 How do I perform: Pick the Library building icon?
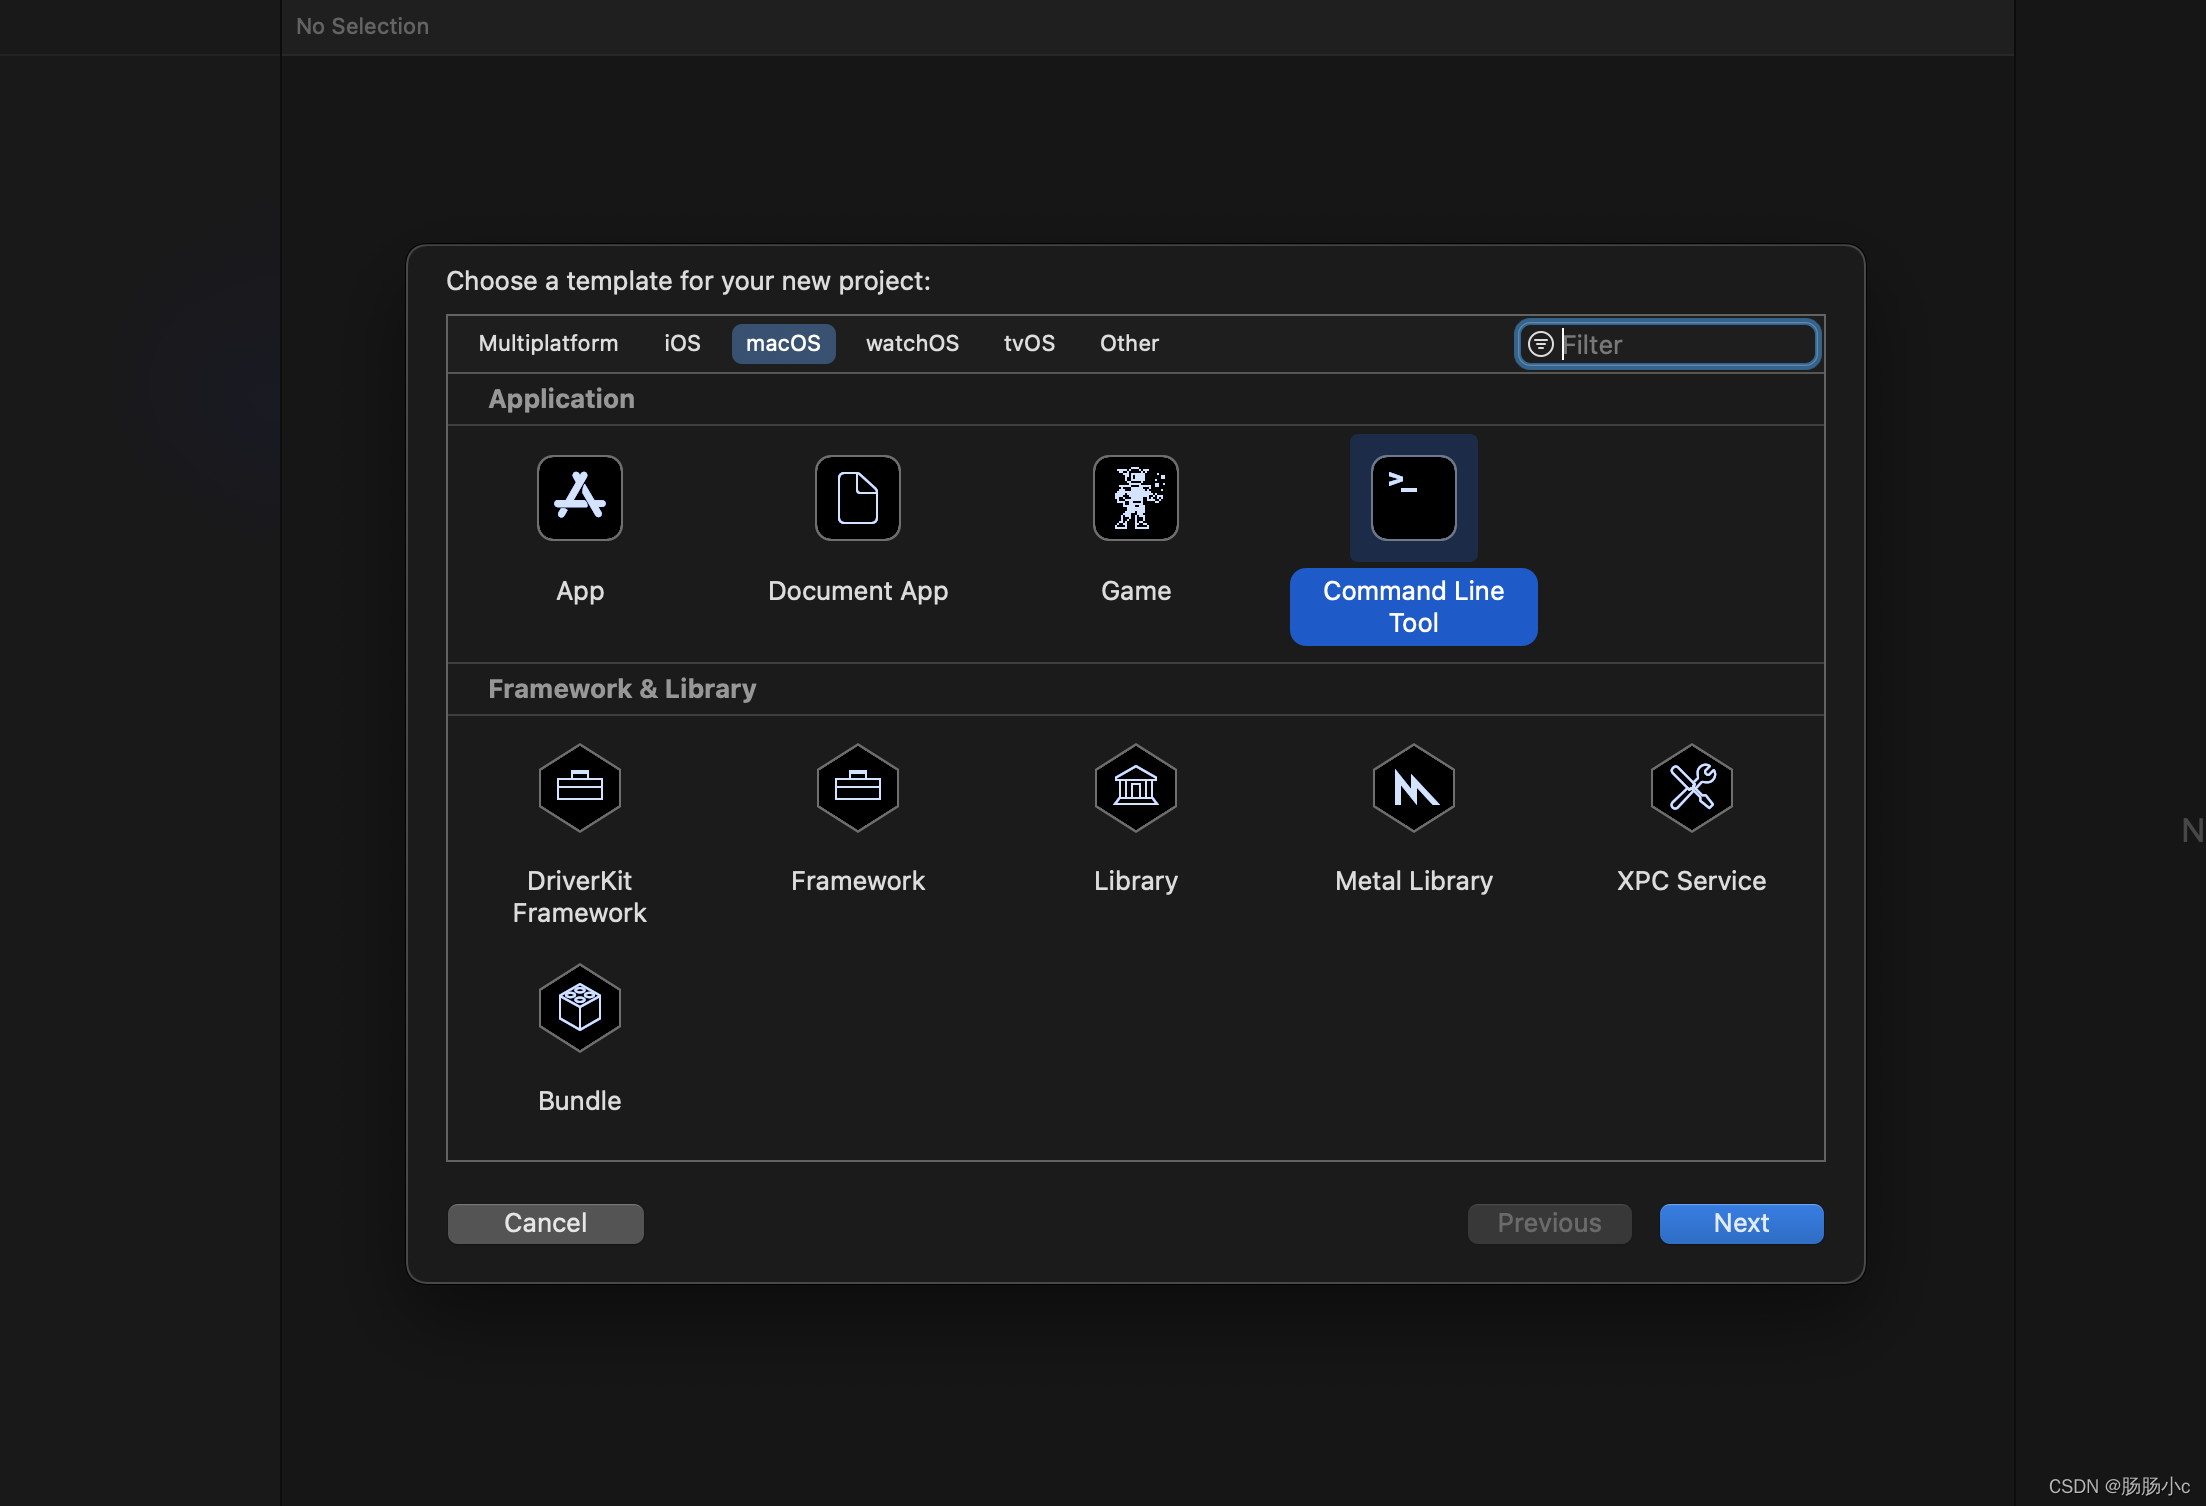coord(1136,788)
